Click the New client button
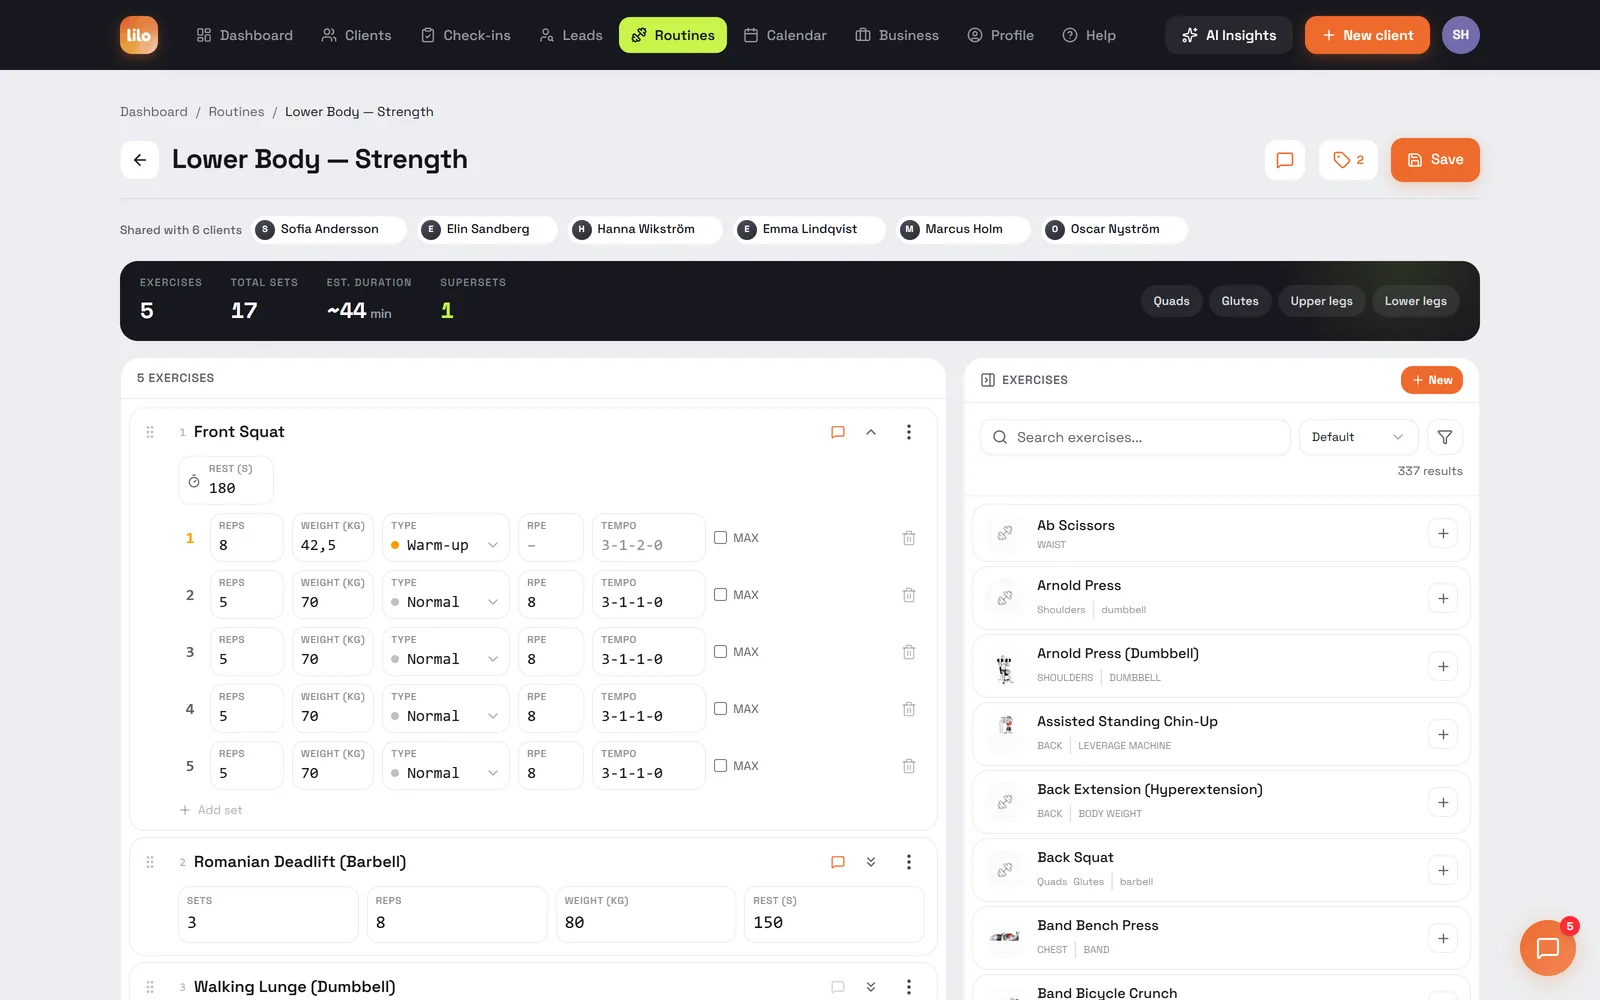The image size is (1600, 1000). pos(1367,35)
